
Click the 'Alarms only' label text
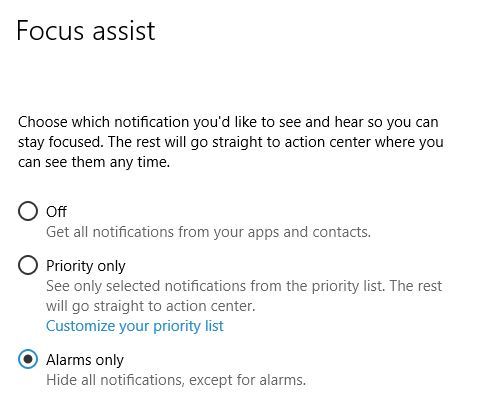coord(85,360)
